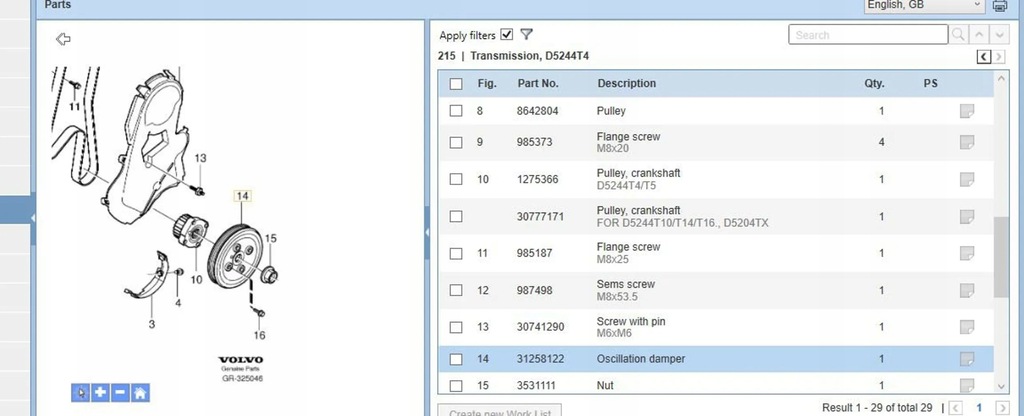Screen dimensions: 1024x416
Task: Jump to previous search result arrow
Action: pyautogui.click(x=980, y=35)
